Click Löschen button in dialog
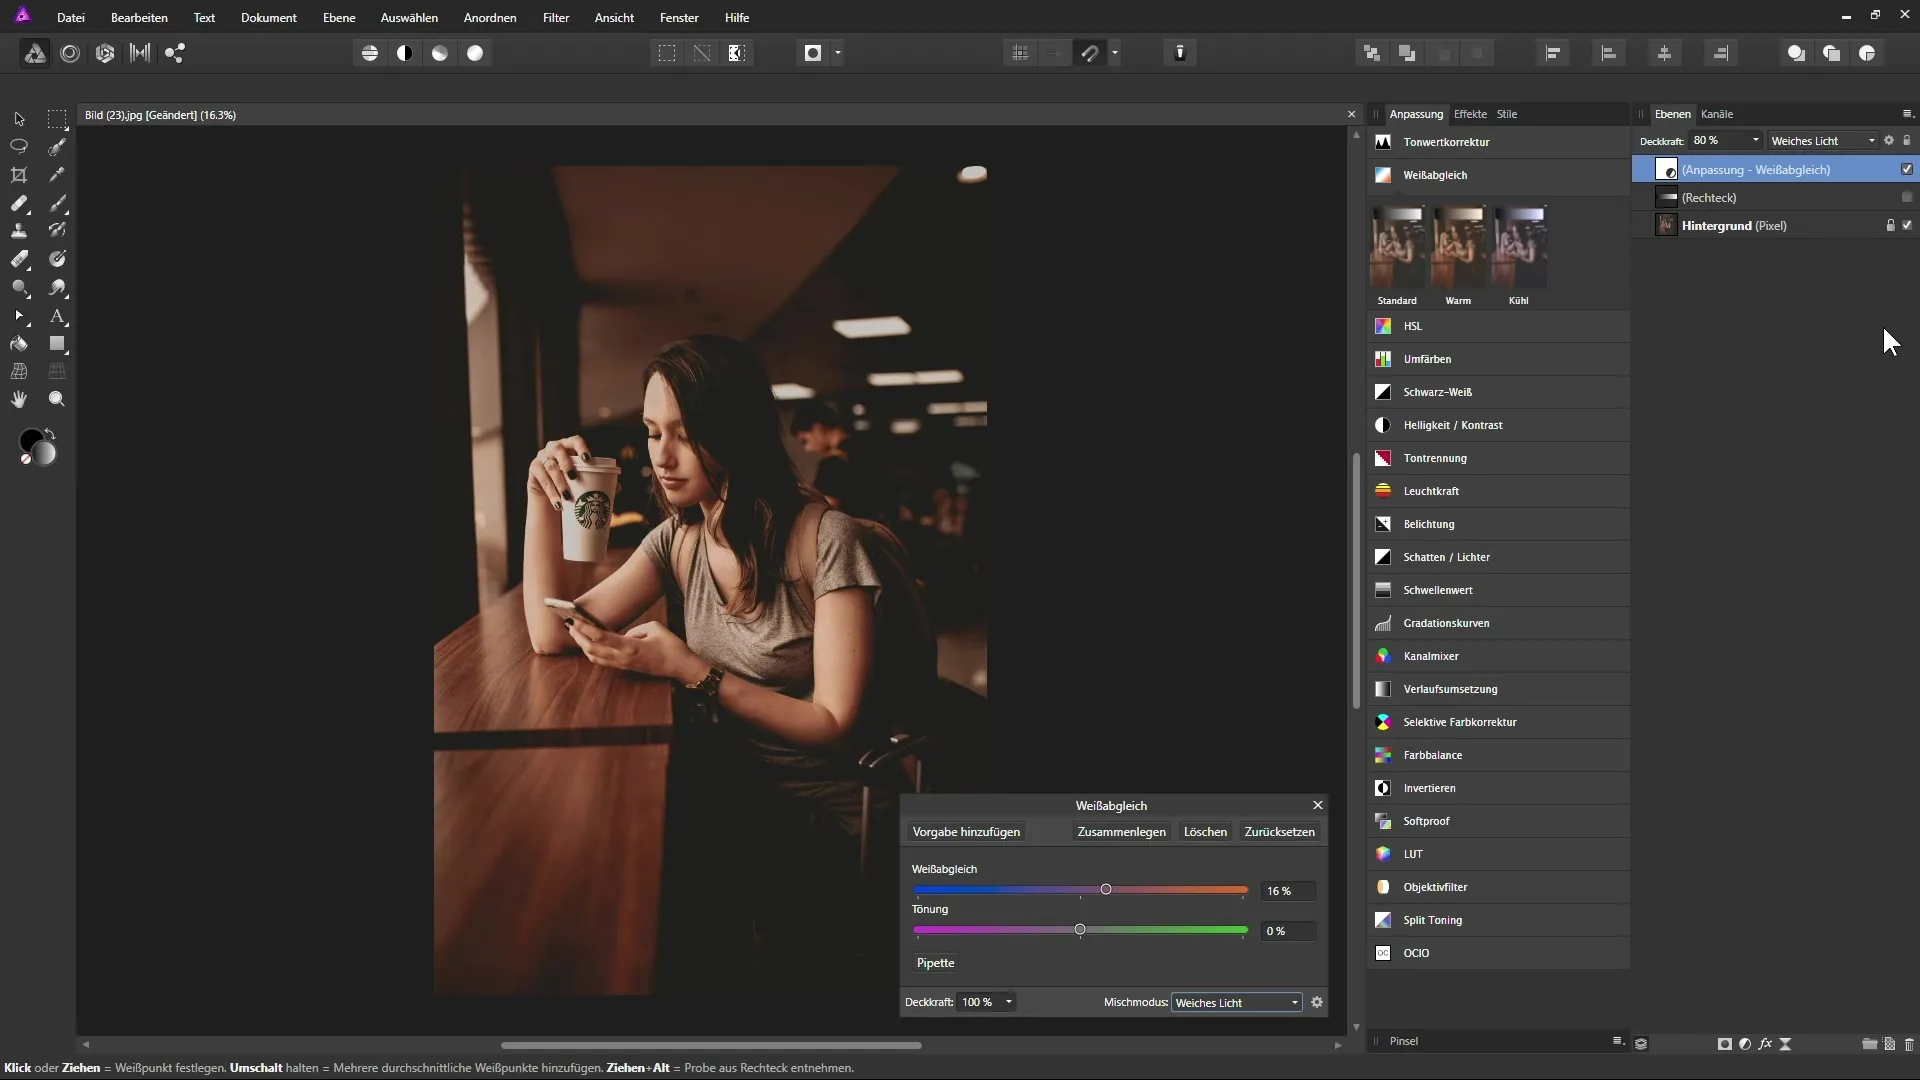The height and width of the screenshot is (1080, 1920). (x=1205, y=832)
